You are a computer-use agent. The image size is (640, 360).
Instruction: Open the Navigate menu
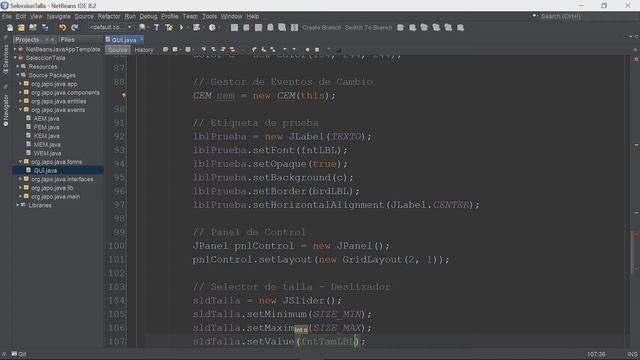tap(58, 16)
